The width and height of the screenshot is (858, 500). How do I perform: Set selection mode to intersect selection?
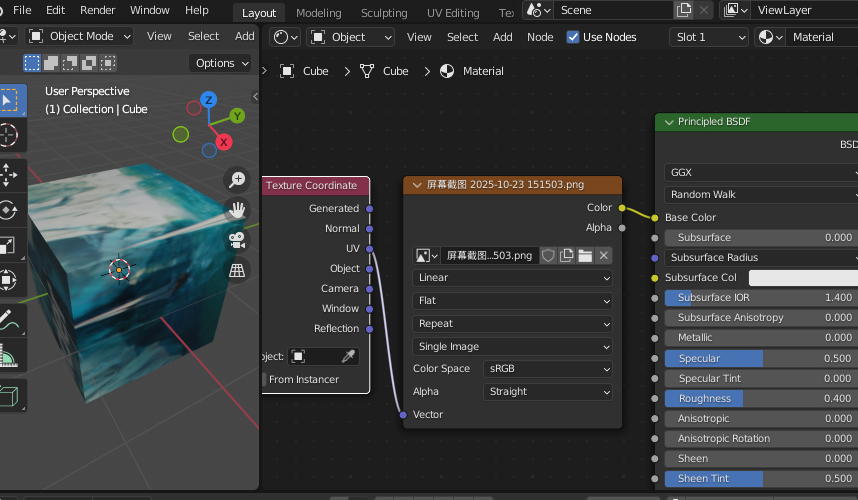coord(108,63)
